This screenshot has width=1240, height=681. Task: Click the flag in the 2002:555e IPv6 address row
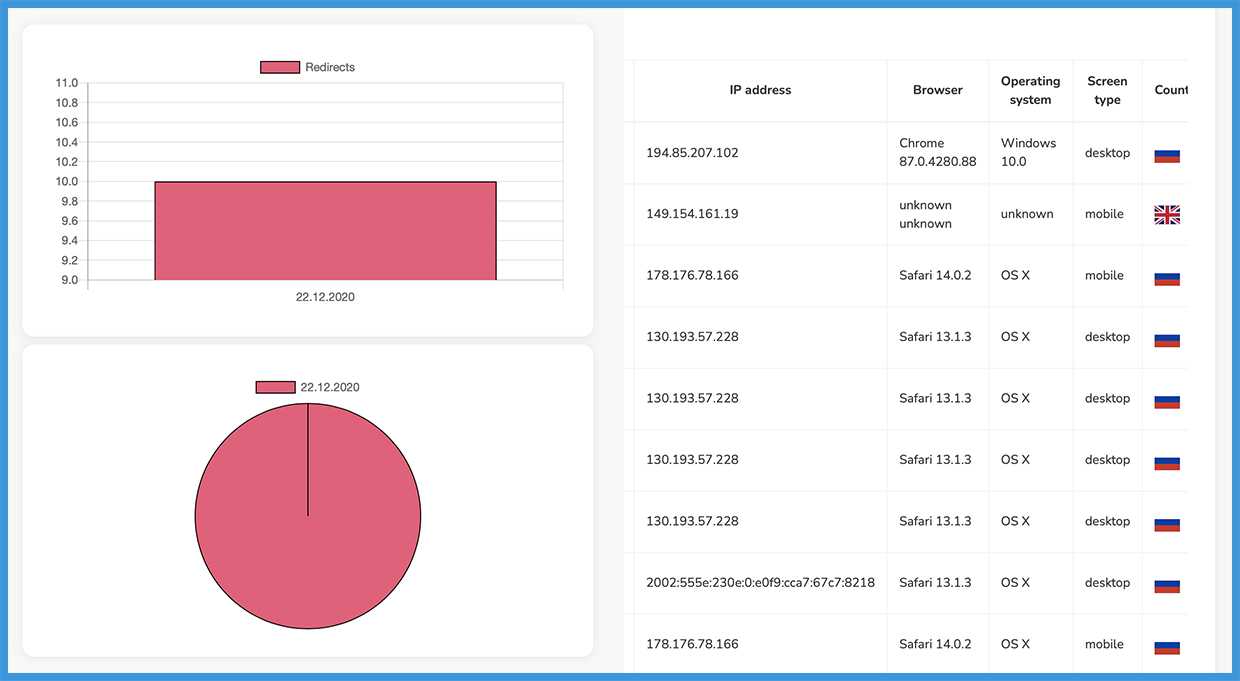pos(1167,584)
